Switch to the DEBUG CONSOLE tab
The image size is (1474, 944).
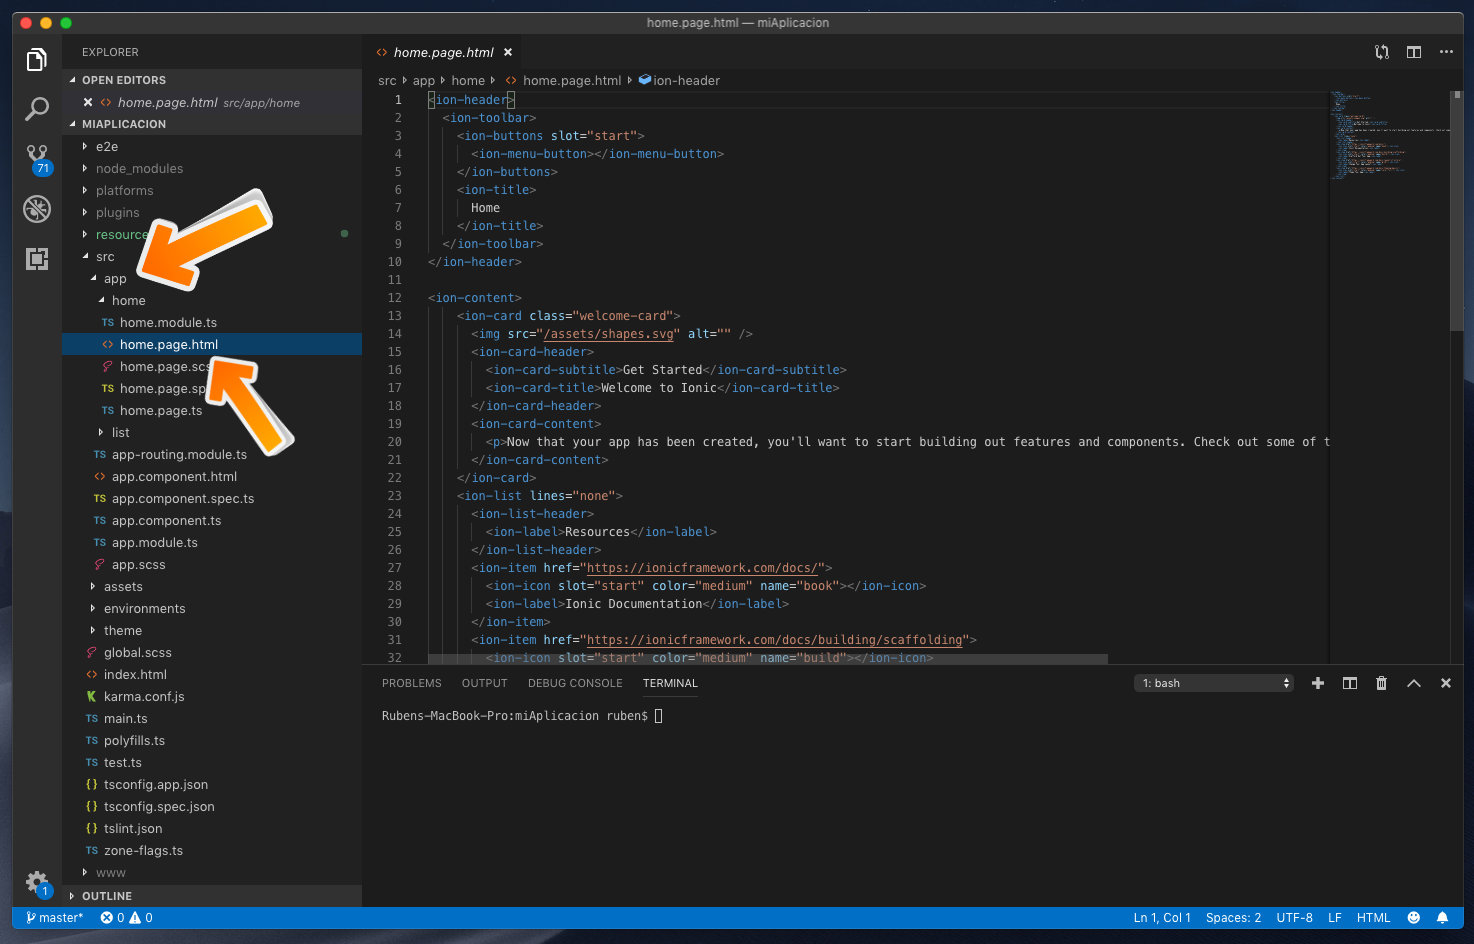tap(575, 683)
